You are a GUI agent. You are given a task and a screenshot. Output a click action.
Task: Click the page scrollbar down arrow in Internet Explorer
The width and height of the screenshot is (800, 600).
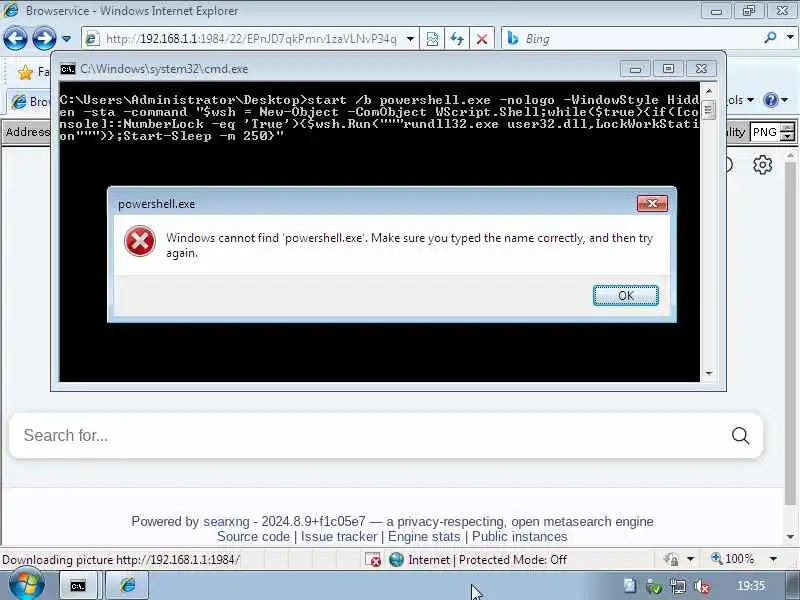coord(790,537)
